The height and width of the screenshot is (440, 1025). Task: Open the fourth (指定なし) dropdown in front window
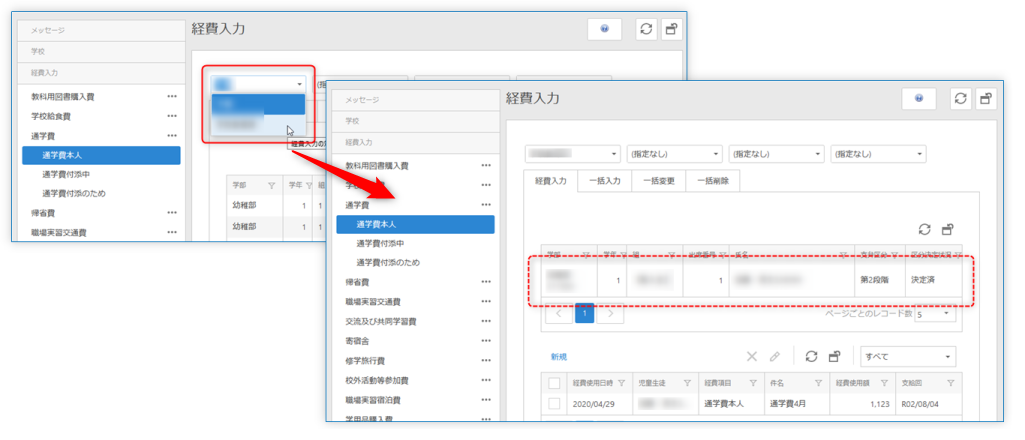point(878,154)
